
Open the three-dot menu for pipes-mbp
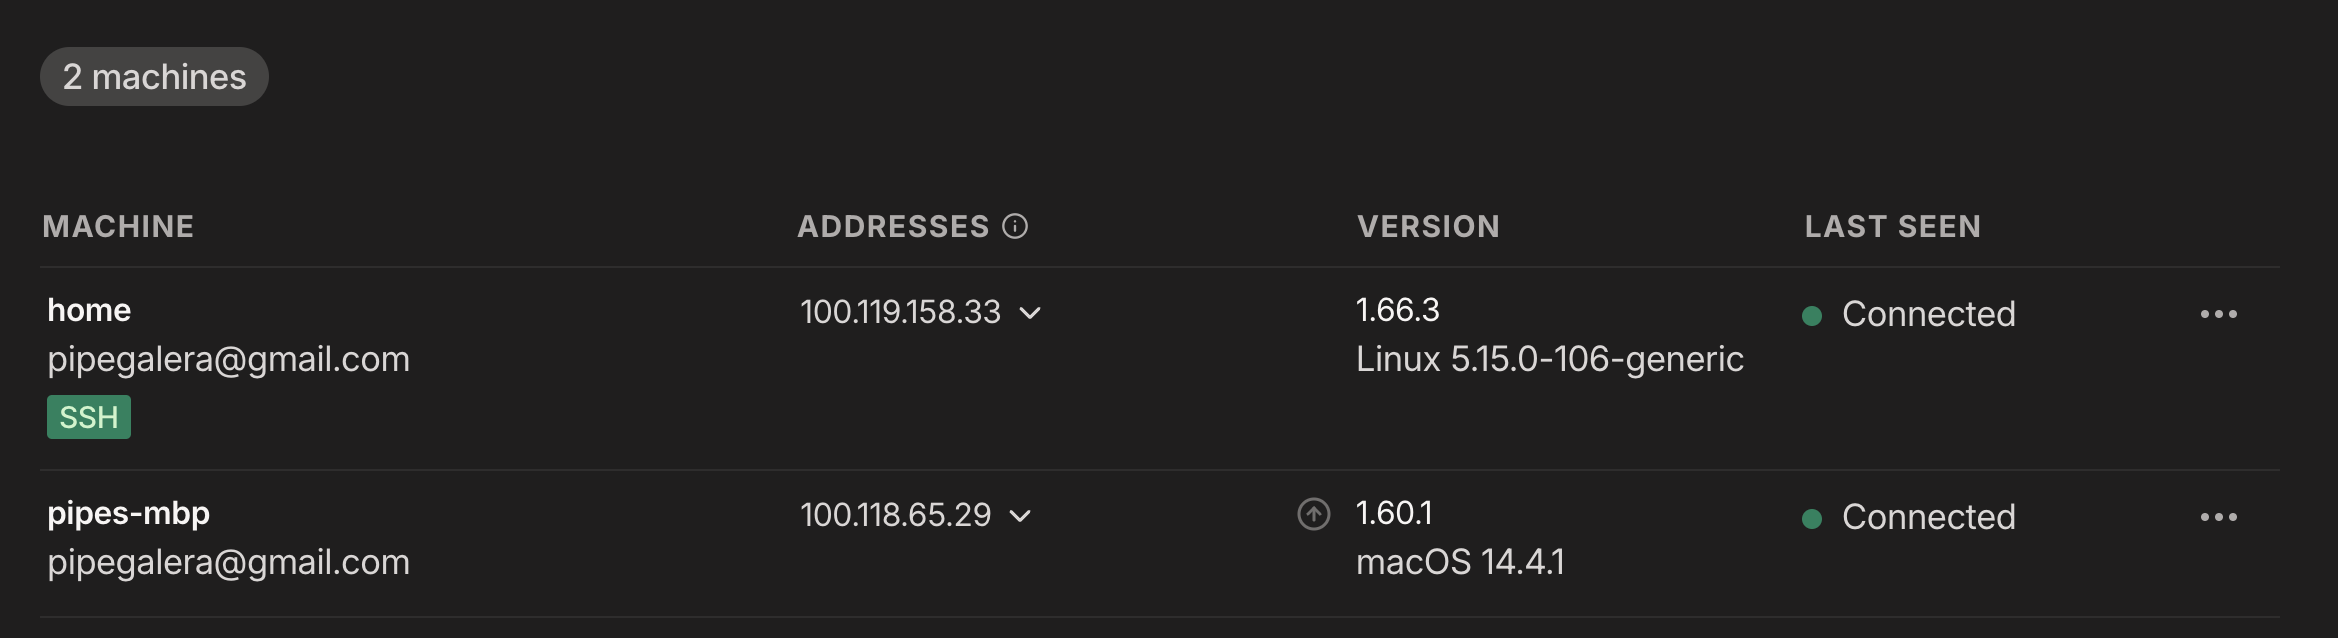[x=2218, y=517]
